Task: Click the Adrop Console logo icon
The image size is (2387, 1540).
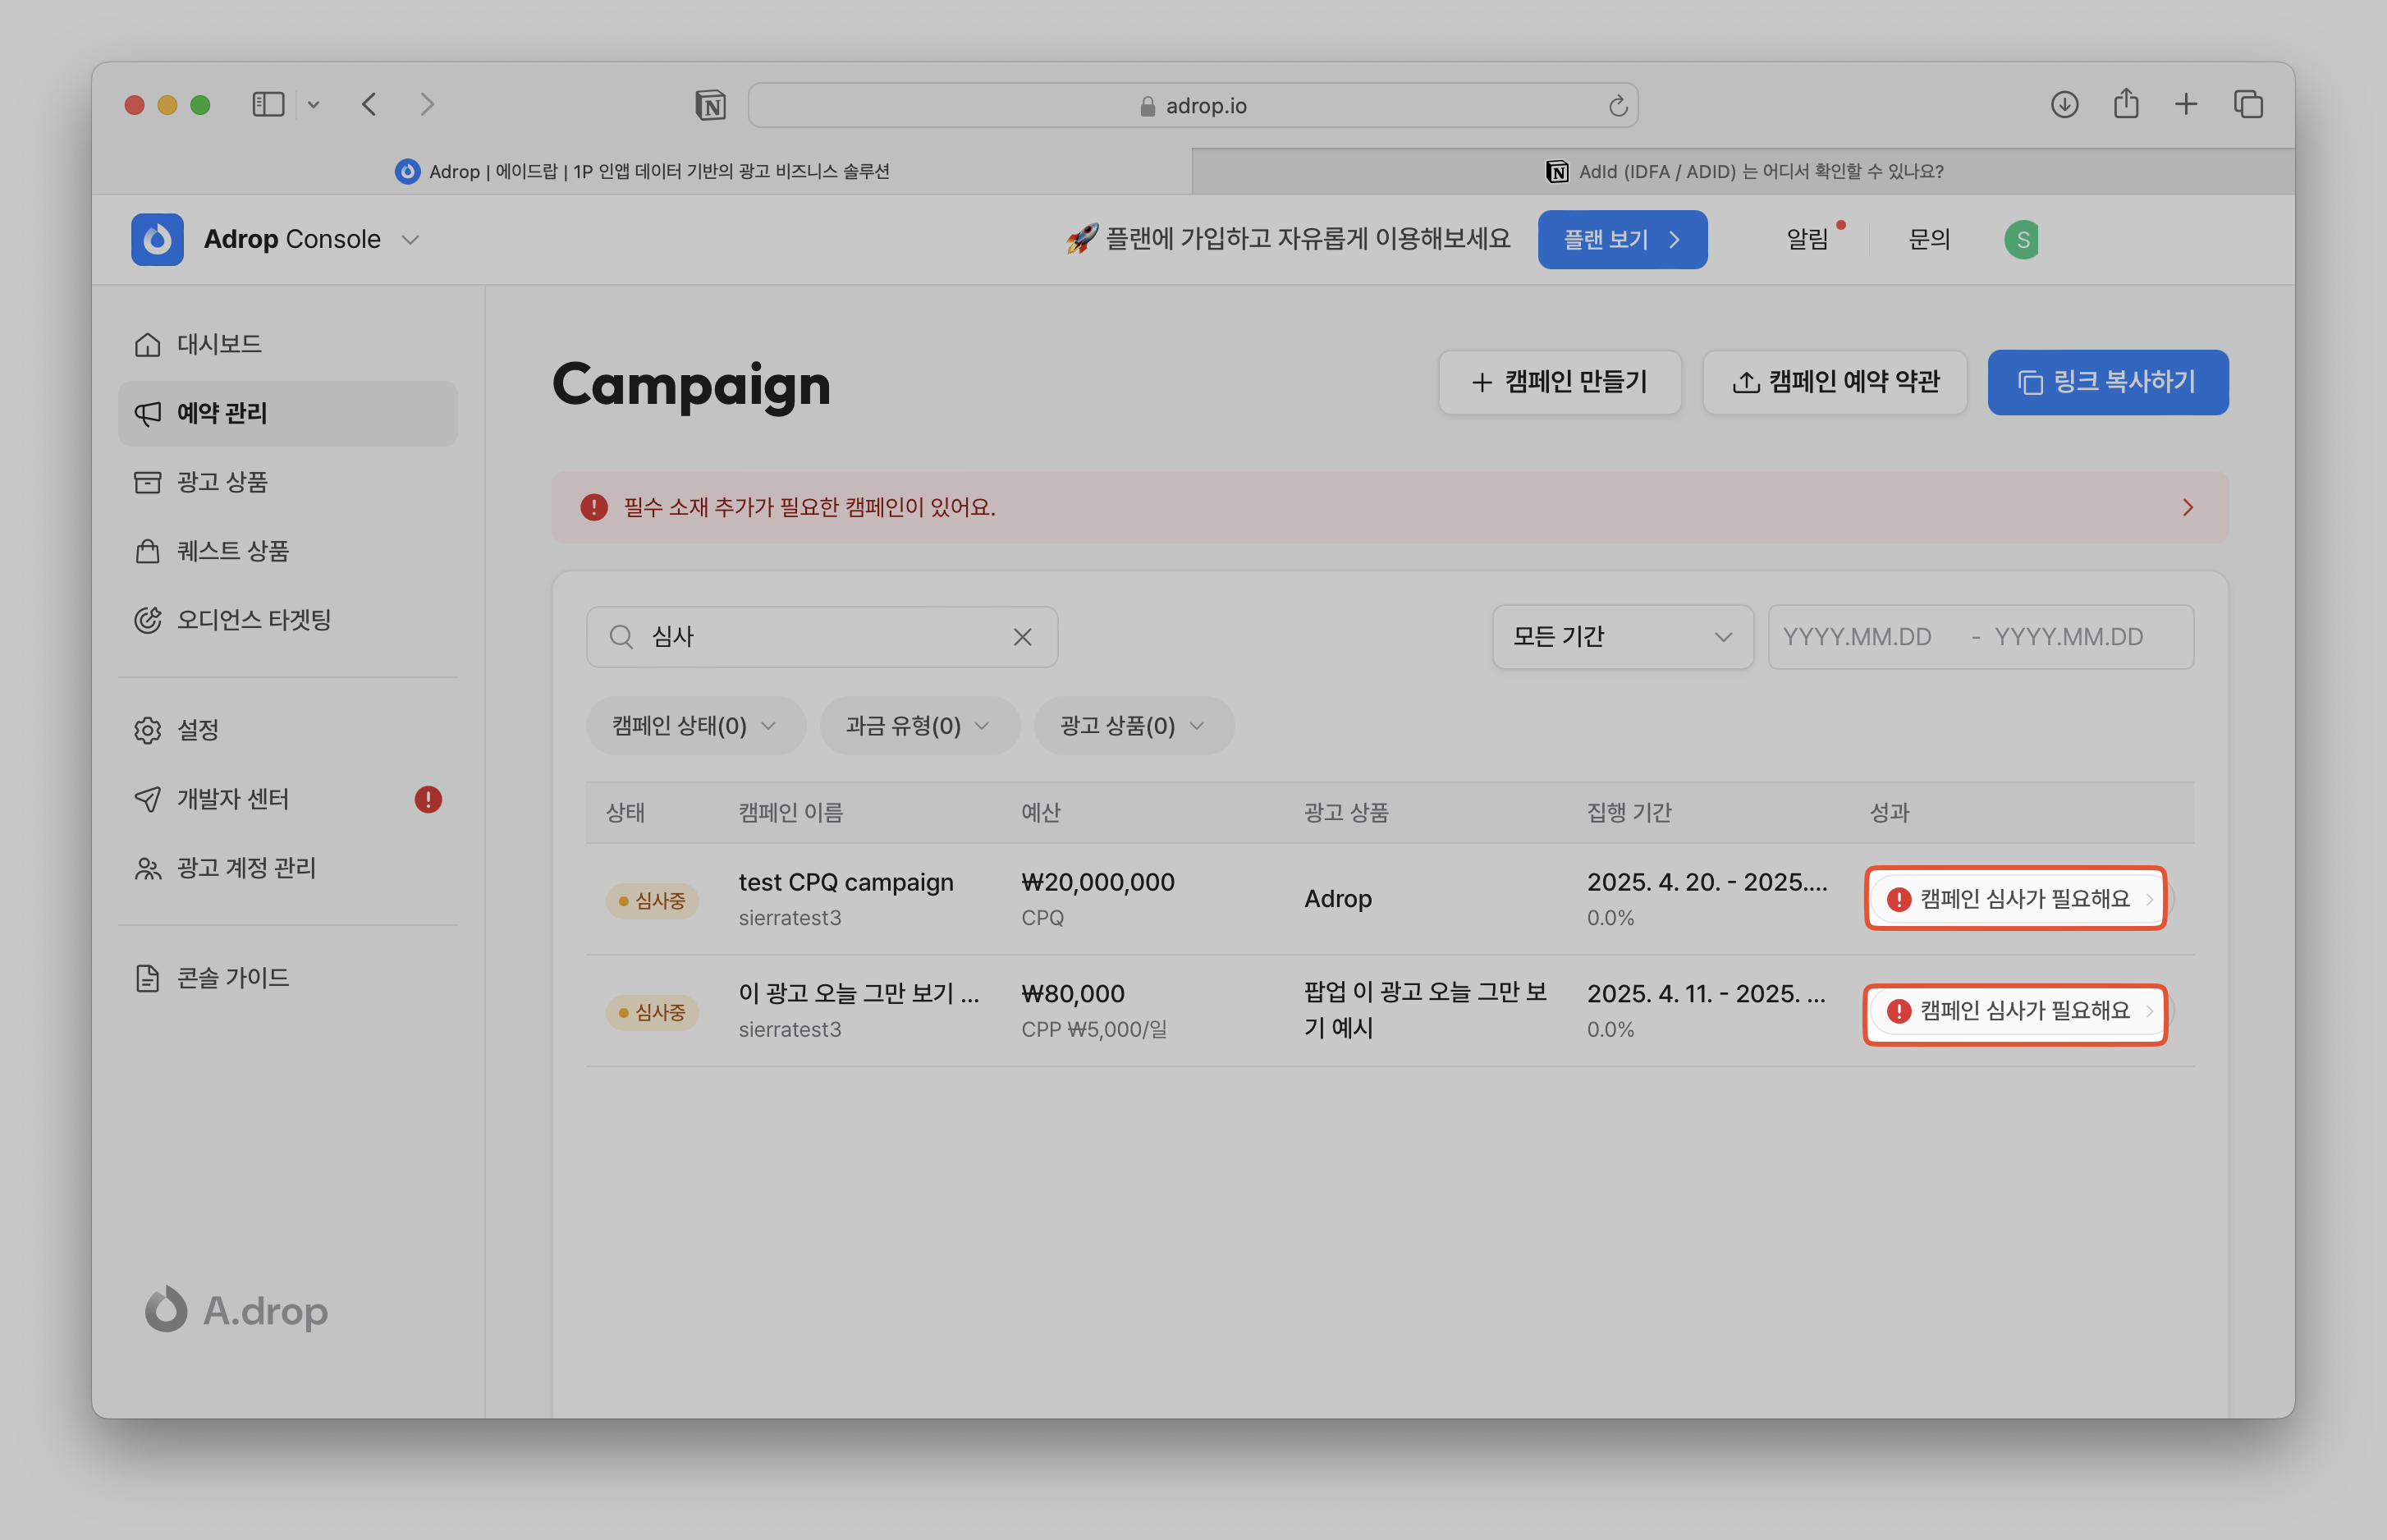Action: (157, 239)
